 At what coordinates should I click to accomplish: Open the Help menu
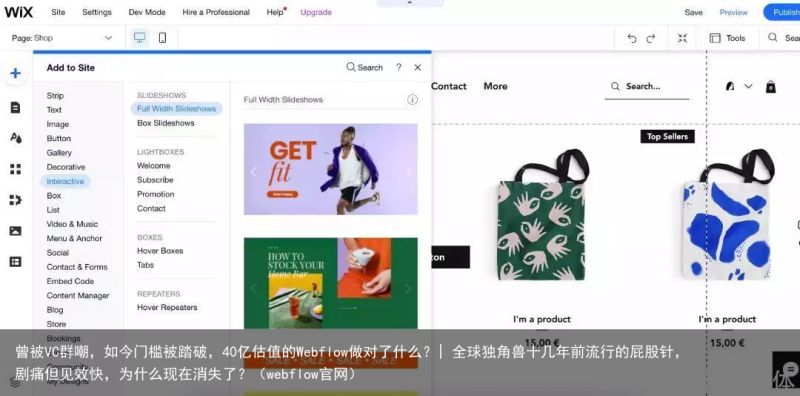[x=275, y=12]
